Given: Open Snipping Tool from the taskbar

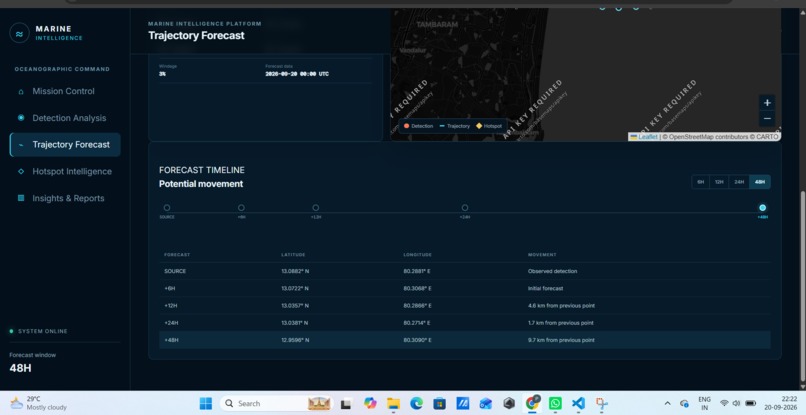Looking at the screenshot, I should [601, 403].
